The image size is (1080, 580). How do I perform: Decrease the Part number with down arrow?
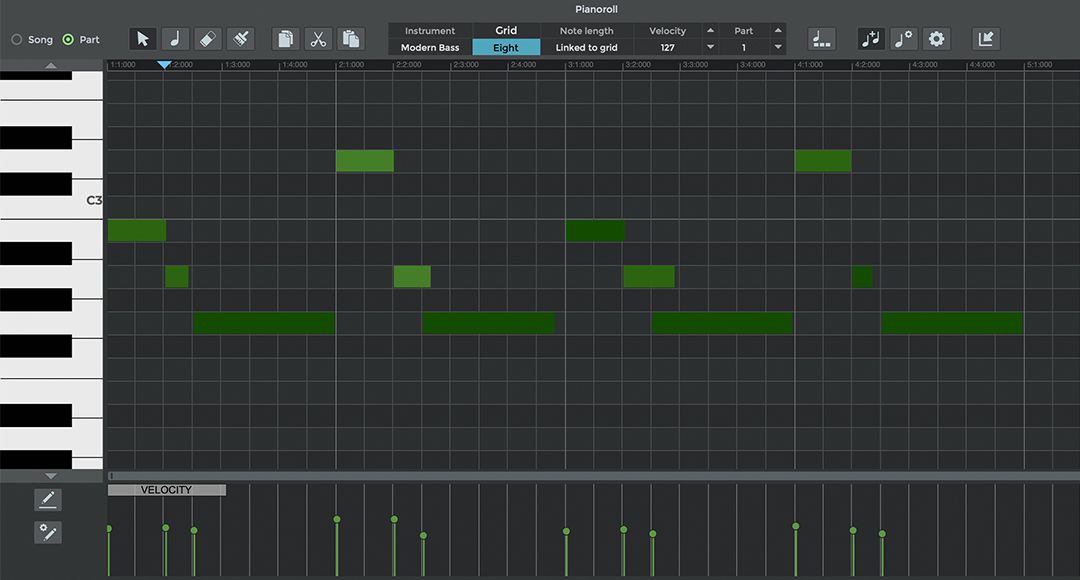point(778,47)
